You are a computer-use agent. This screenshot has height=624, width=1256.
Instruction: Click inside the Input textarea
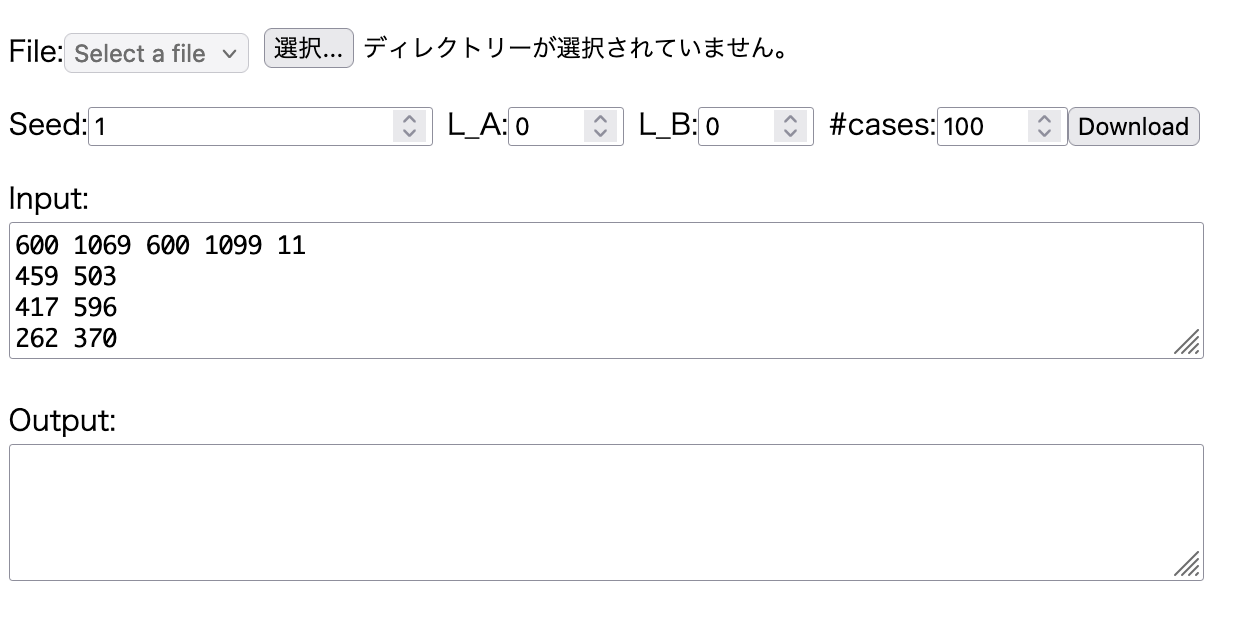click(x=600, y=290)
